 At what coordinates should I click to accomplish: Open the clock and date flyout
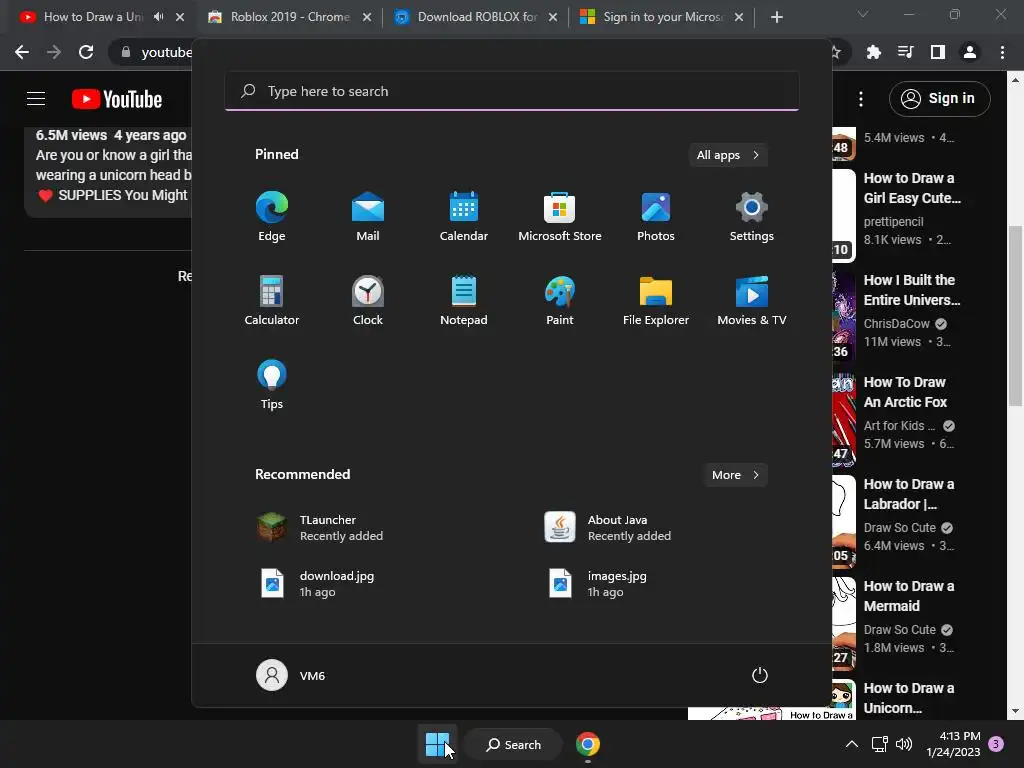point(953,744)
